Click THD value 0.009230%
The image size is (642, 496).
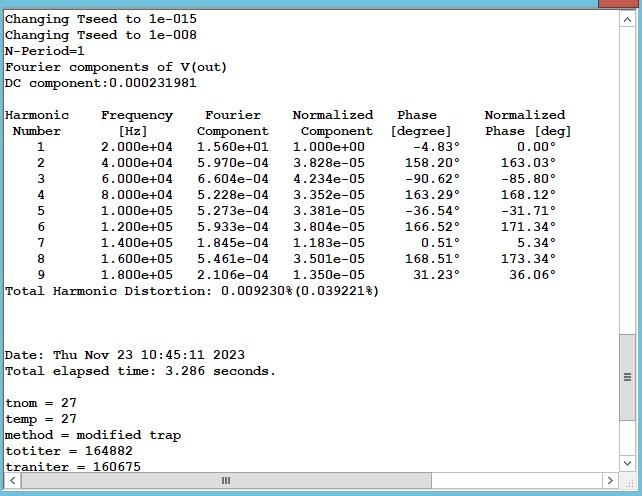pos(257,291)
